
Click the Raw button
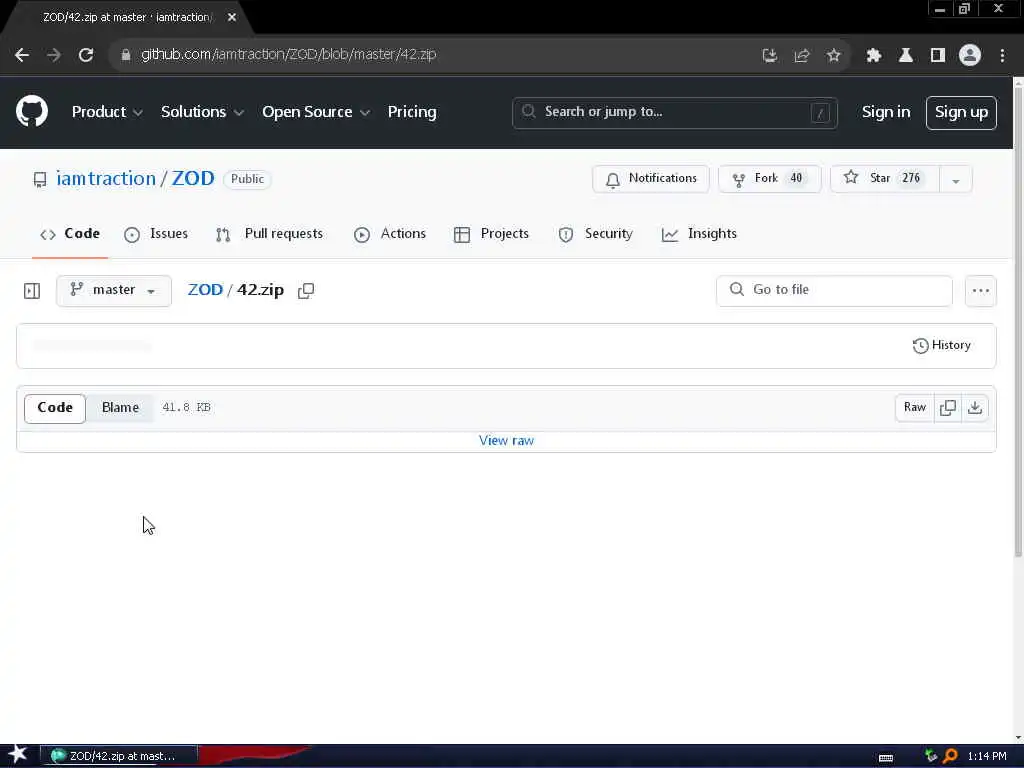click(914, 408)
